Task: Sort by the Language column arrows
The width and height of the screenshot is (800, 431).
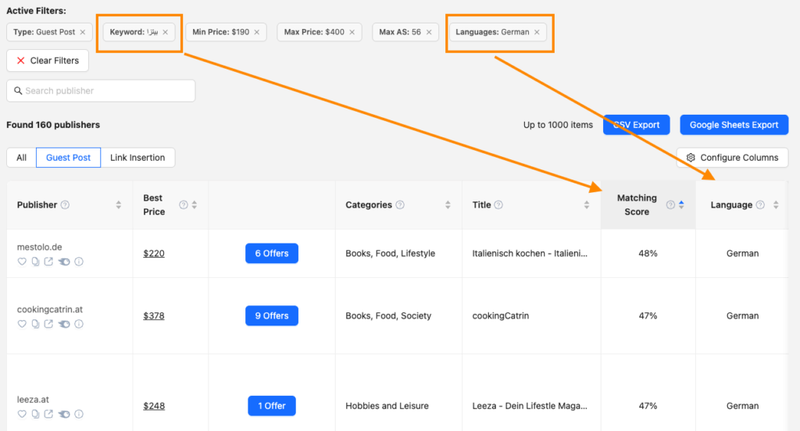Action: pyautogui.click(x=775, y=206)
